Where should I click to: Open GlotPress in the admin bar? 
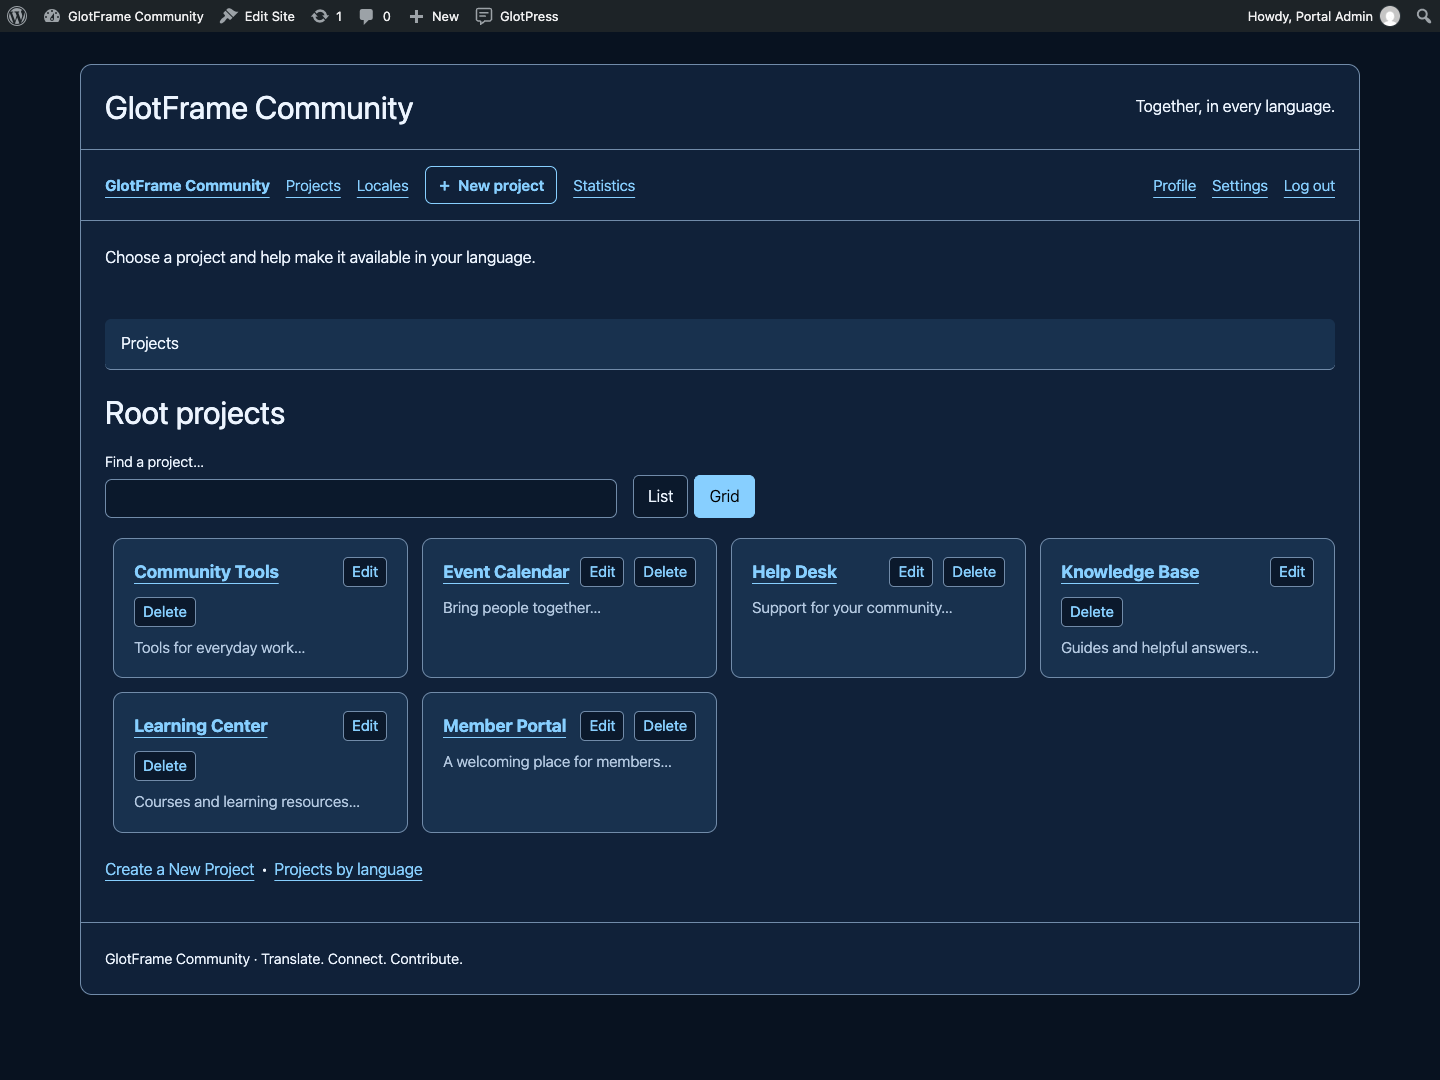point(517,16)
